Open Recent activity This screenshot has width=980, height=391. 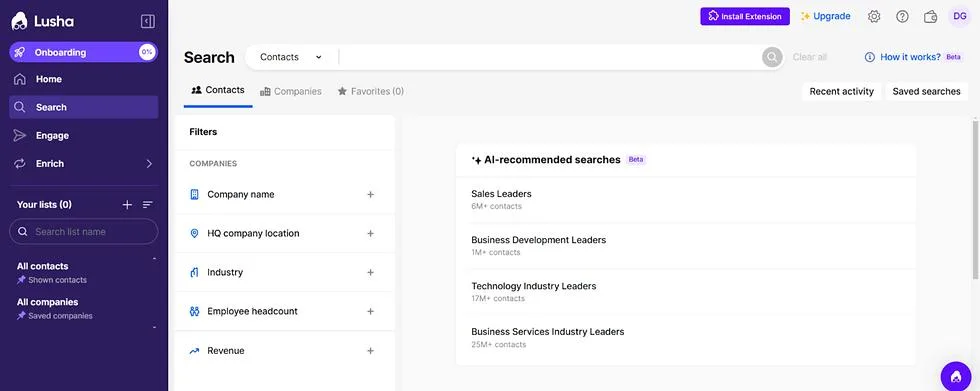(841, 91)
